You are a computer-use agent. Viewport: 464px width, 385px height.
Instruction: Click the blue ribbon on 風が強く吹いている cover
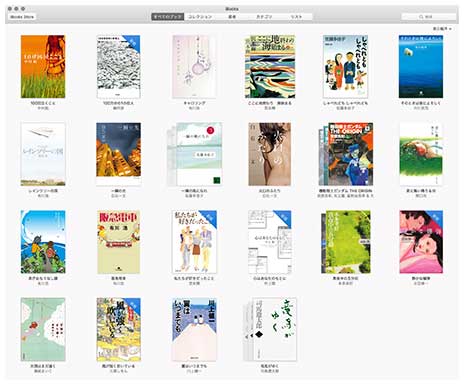133,305
